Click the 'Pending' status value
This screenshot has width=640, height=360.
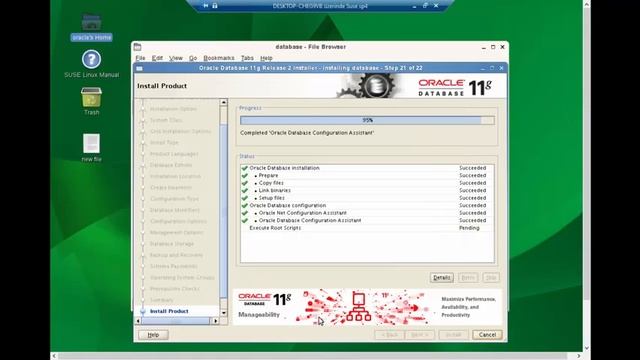[x=469, y=228]
